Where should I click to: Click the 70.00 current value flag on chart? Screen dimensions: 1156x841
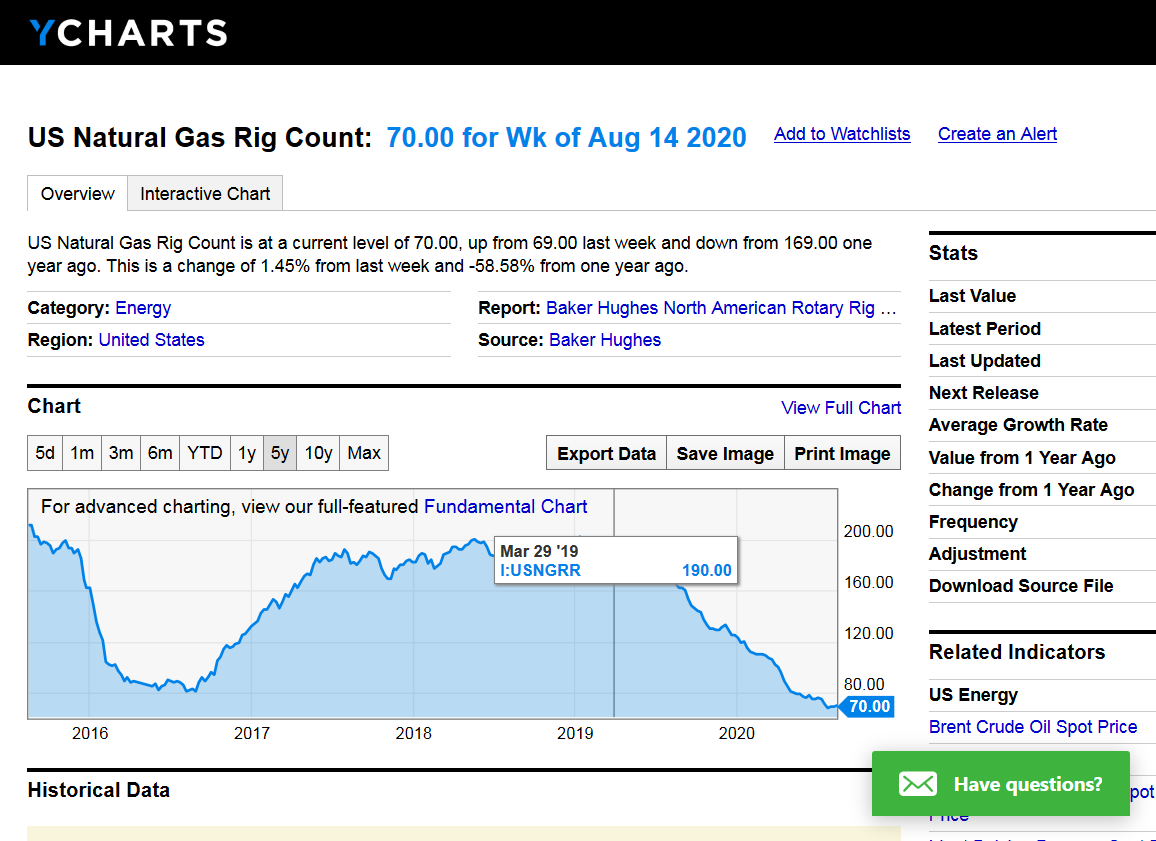click(x=867, y=706)
